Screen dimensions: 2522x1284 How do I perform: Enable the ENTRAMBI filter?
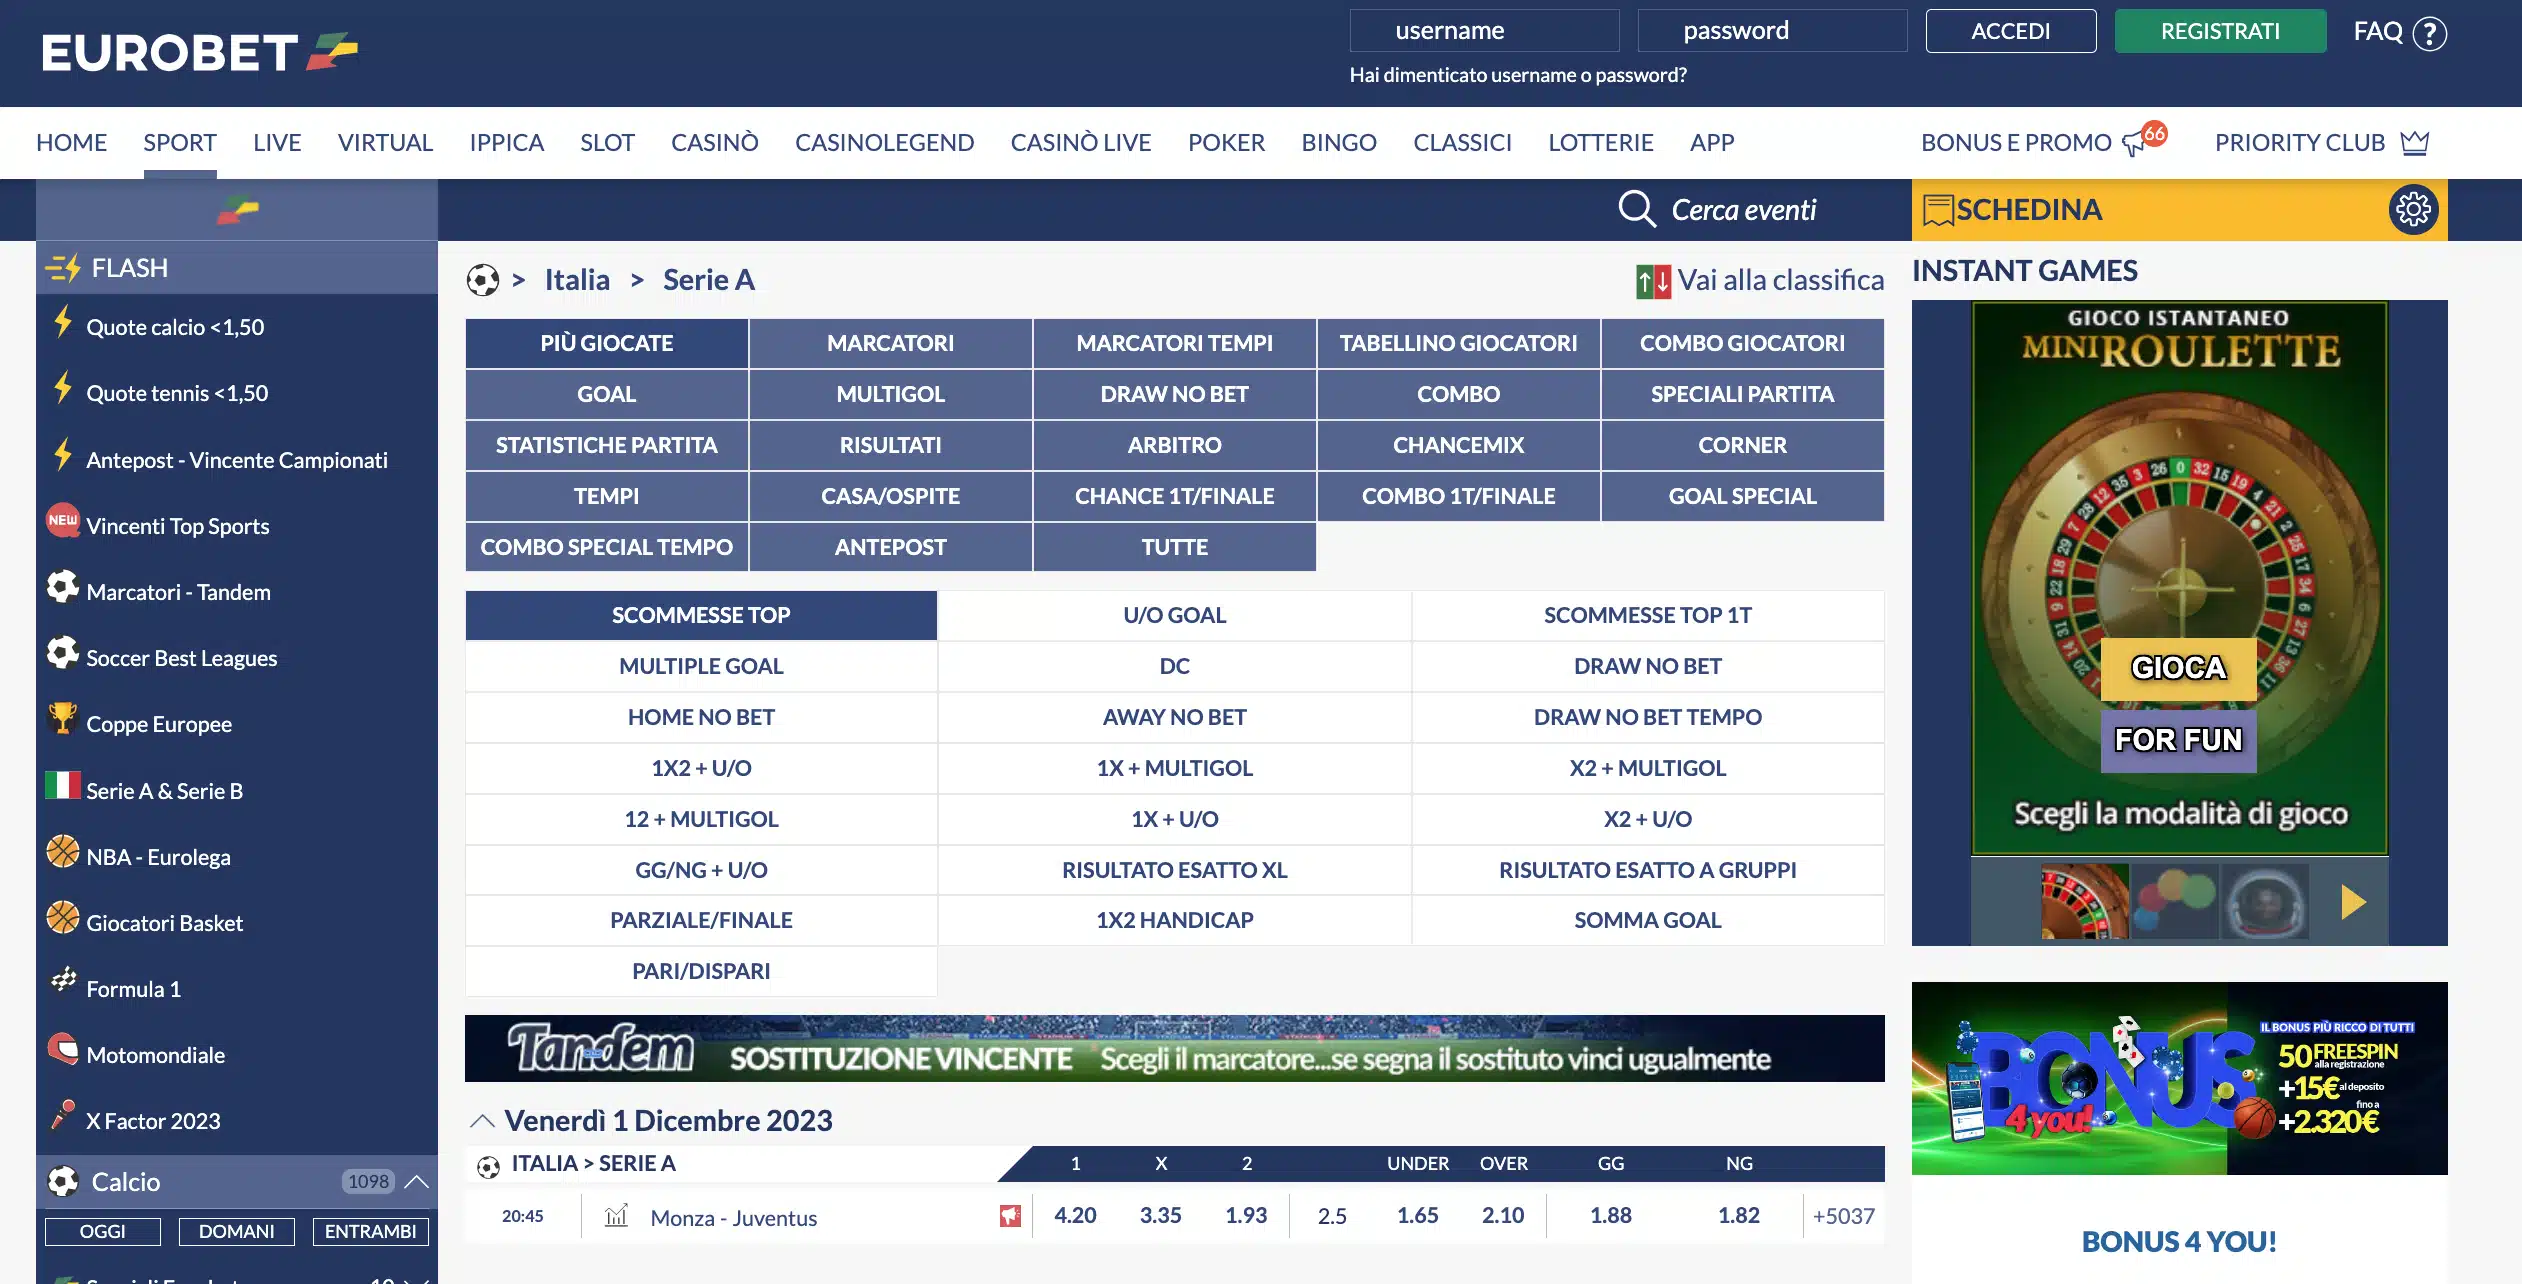point(370,1231)
